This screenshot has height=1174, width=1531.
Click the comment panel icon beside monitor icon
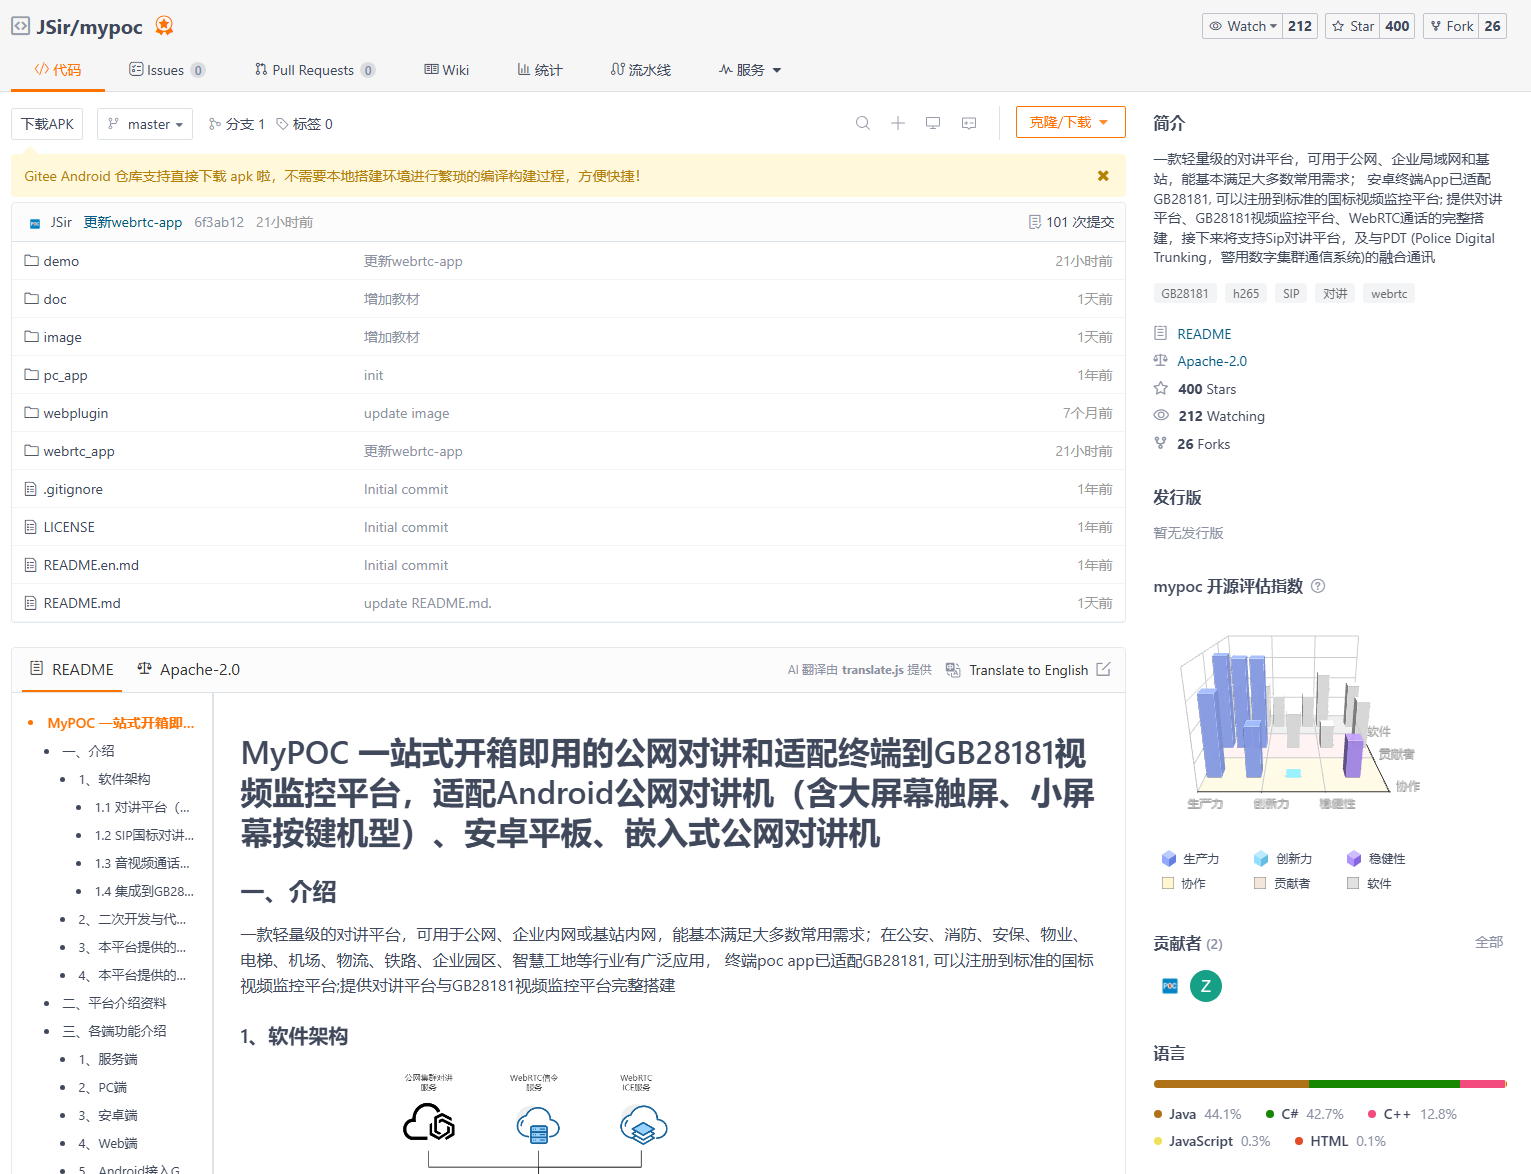point(969,123)
